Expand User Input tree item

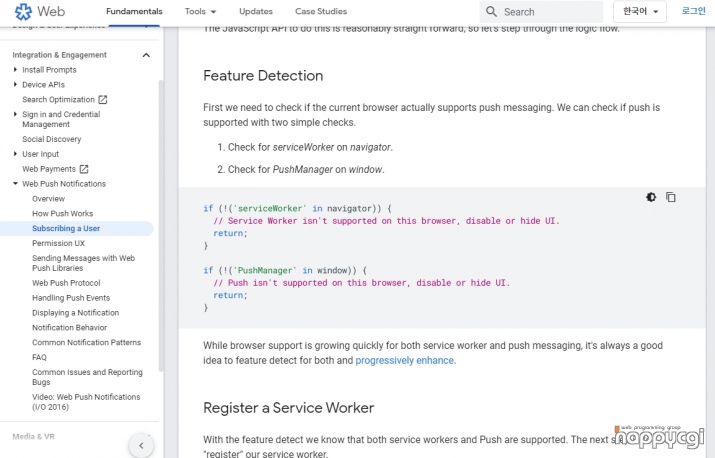pos(16,154)
